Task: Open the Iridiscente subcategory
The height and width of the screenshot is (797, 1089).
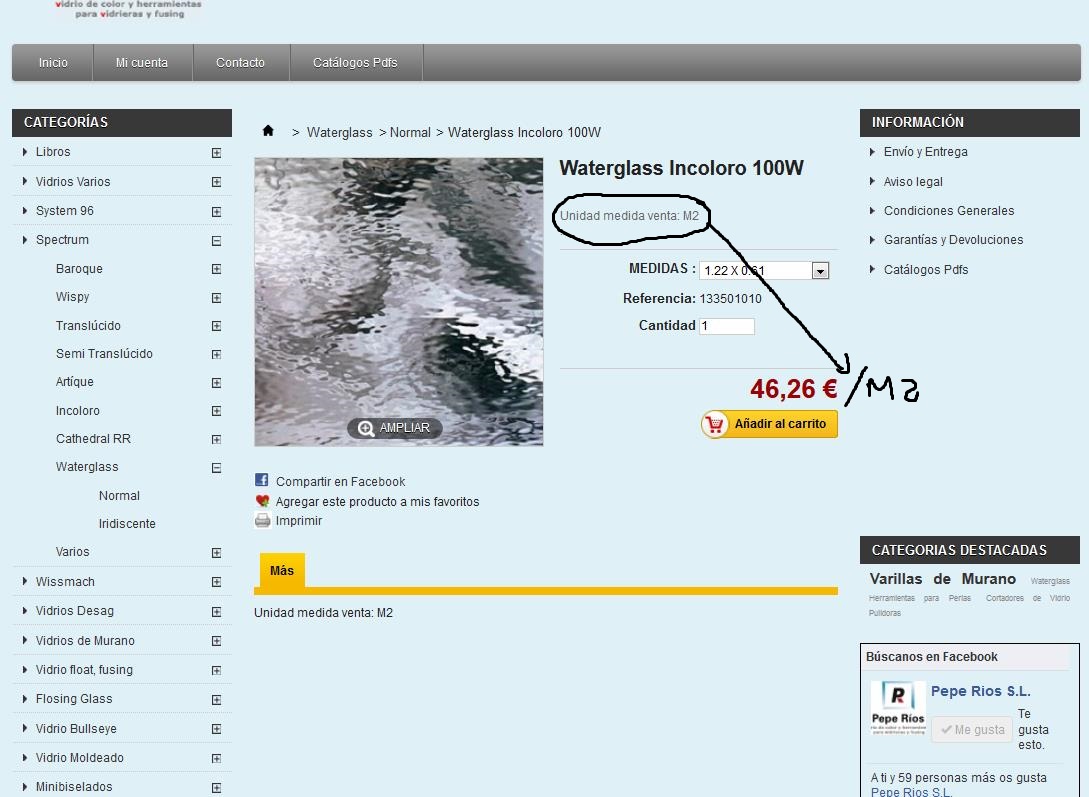Action: (127, 524)
